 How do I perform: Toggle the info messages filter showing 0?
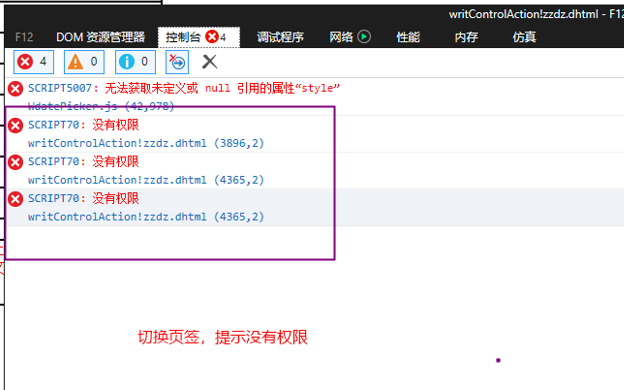coord(135,62)
